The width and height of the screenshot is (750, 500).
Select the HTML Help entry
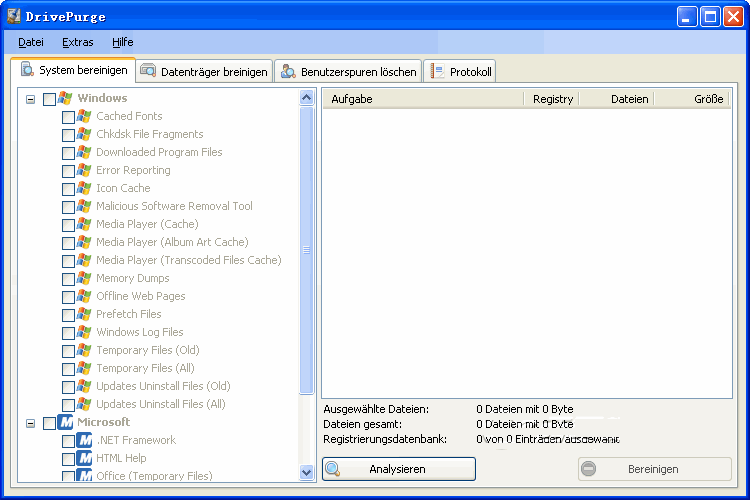pos(121,458)
